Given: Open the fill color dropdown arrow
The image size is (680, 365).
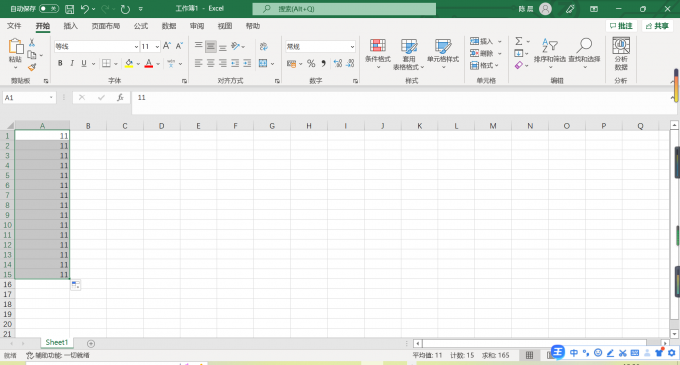Looking at the screenshot, I should click(138, 64).
